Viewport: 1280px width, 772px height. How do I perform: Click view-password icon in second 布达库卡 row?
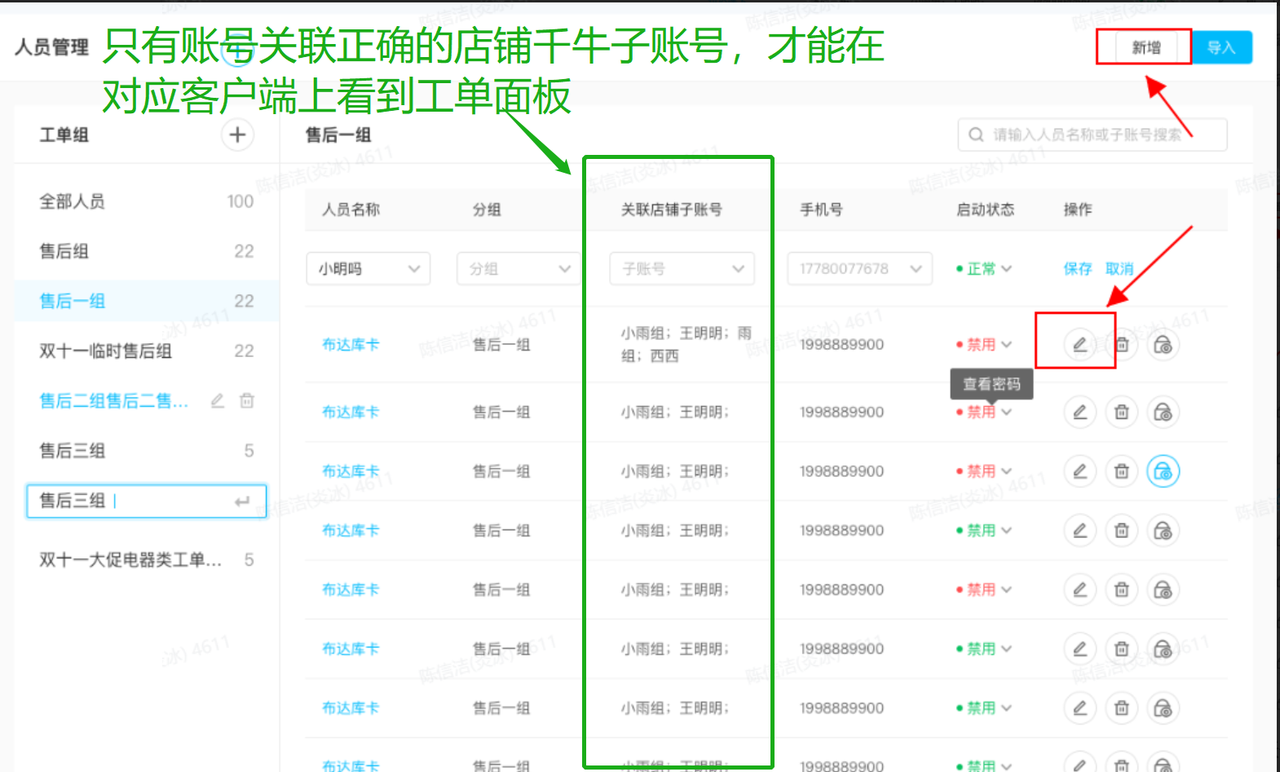pos(1164,412)
